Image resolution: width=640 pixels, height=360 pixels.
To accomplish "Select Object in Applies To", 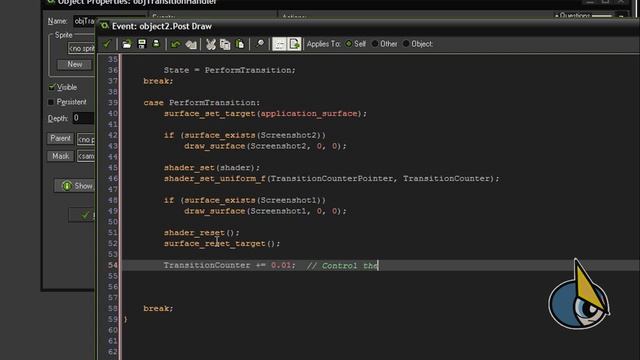I will click(x=418, y=44).
